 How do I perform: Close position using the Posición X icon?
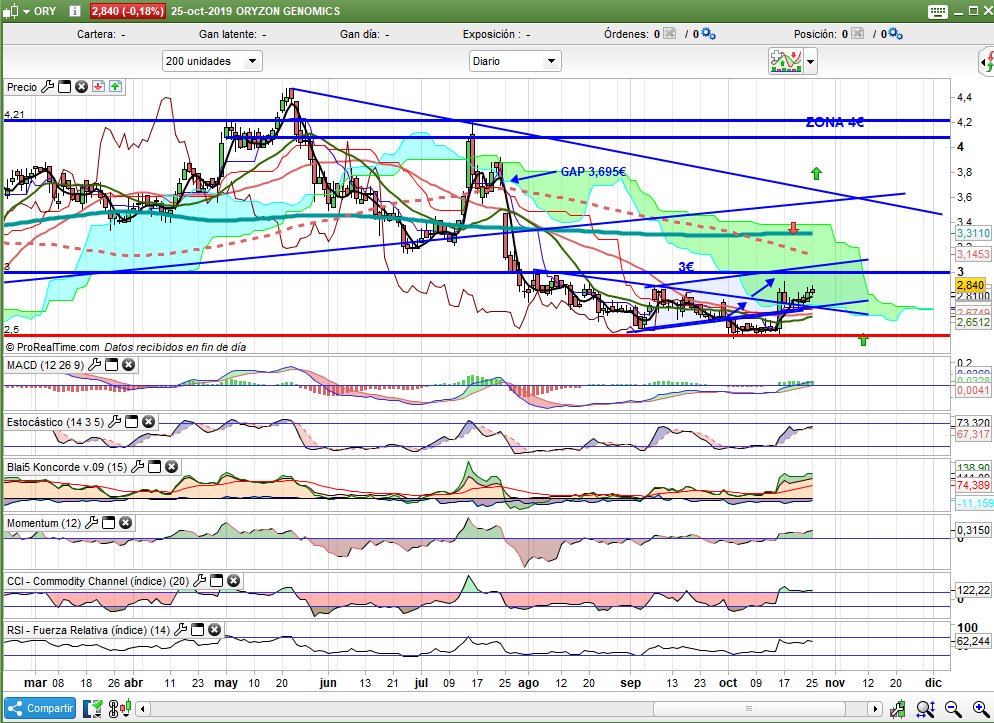coord(857,34)
